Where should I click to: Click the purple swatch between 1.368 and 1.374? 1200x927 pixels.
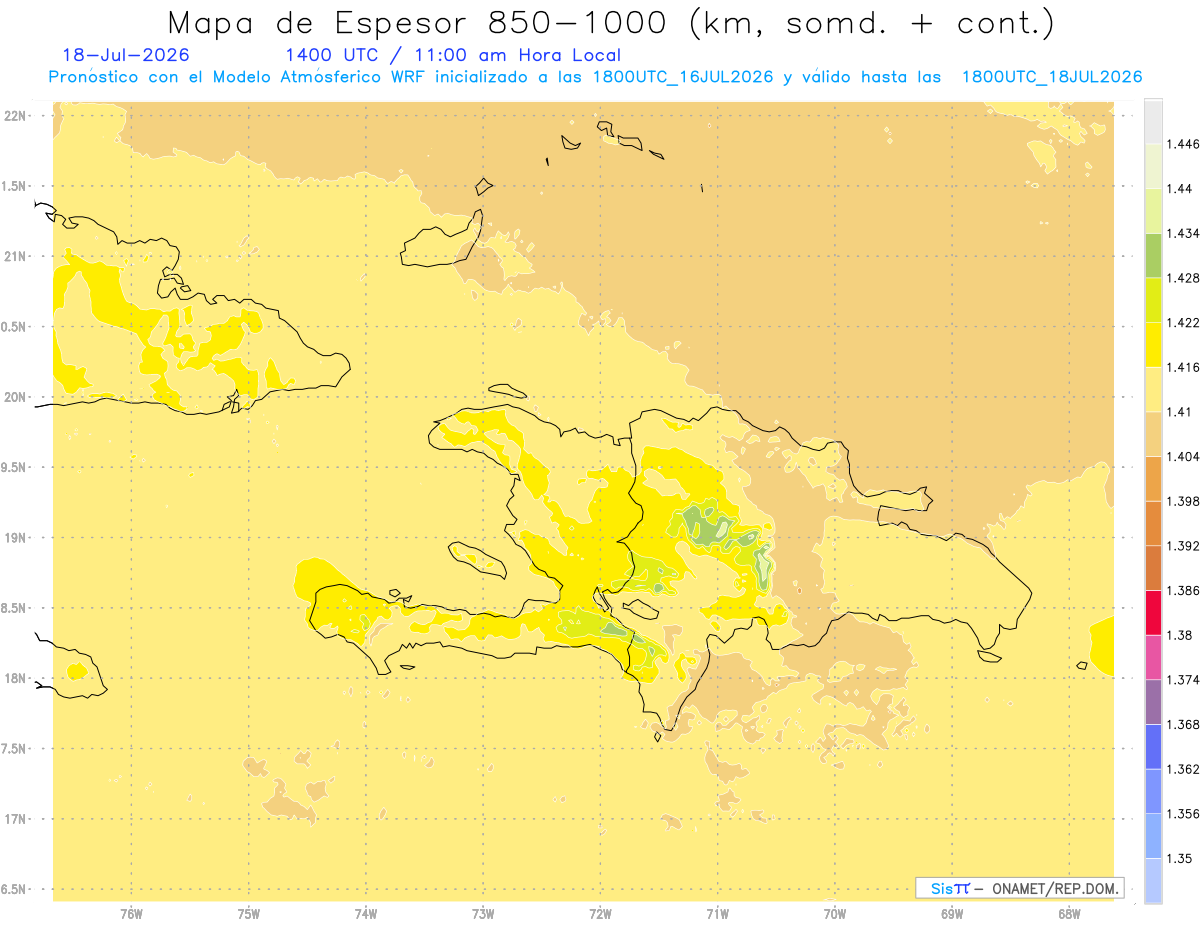pos(1153,701)
